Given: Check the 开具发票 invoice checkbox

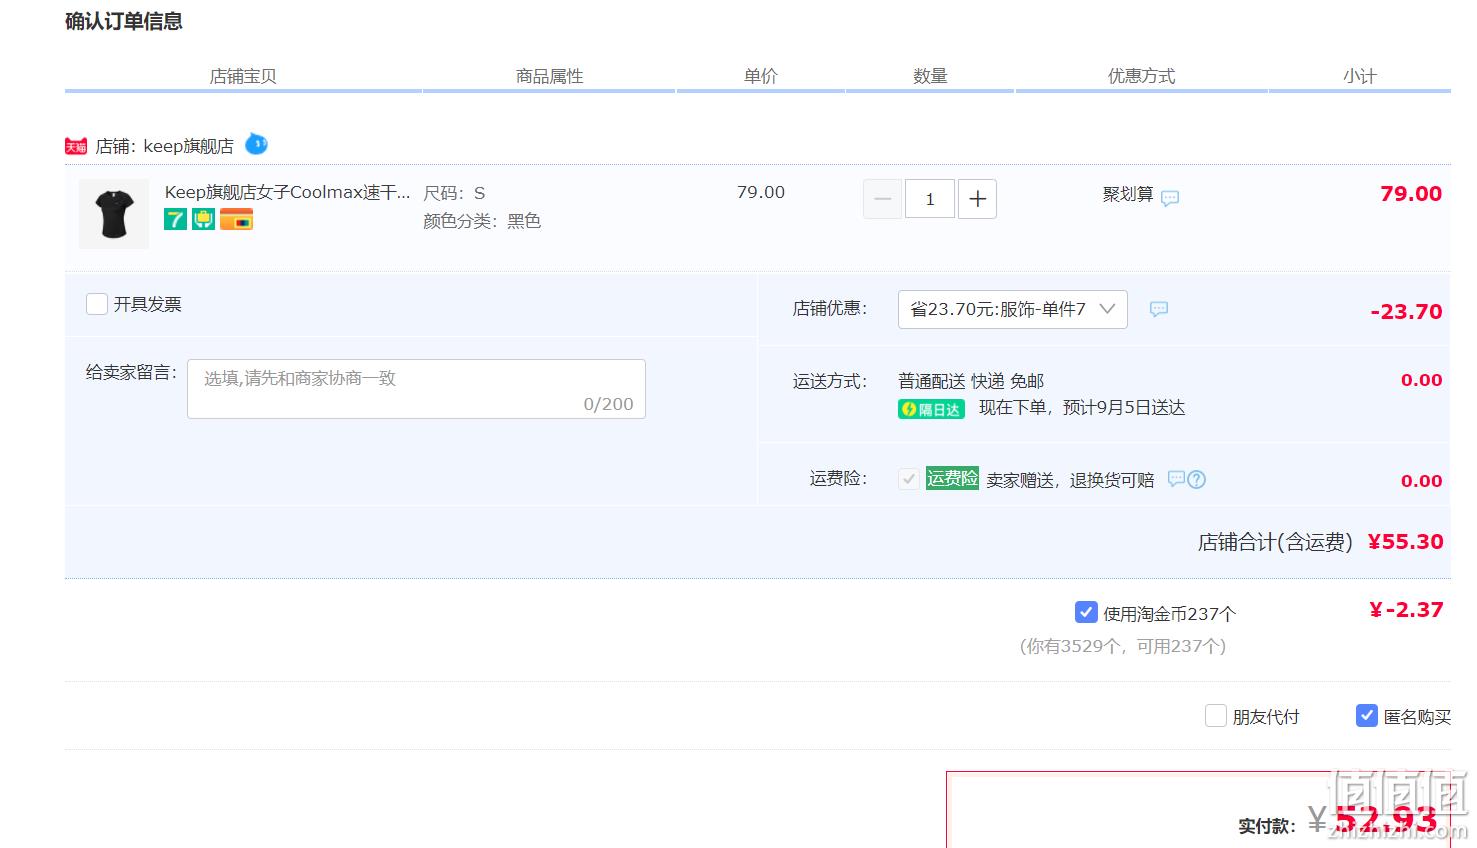Looking at the screenshot, I should coord(97,304).
